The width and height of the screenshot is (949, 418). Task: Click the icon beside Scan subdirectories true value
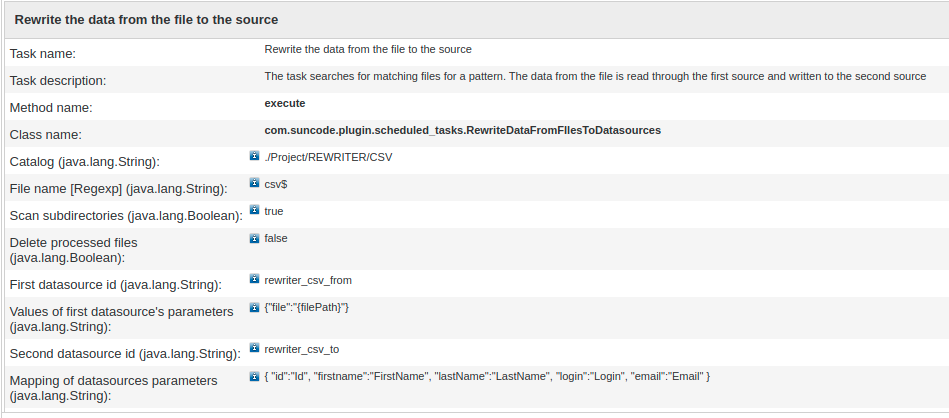pyautogui.click(x=255, y=211)
